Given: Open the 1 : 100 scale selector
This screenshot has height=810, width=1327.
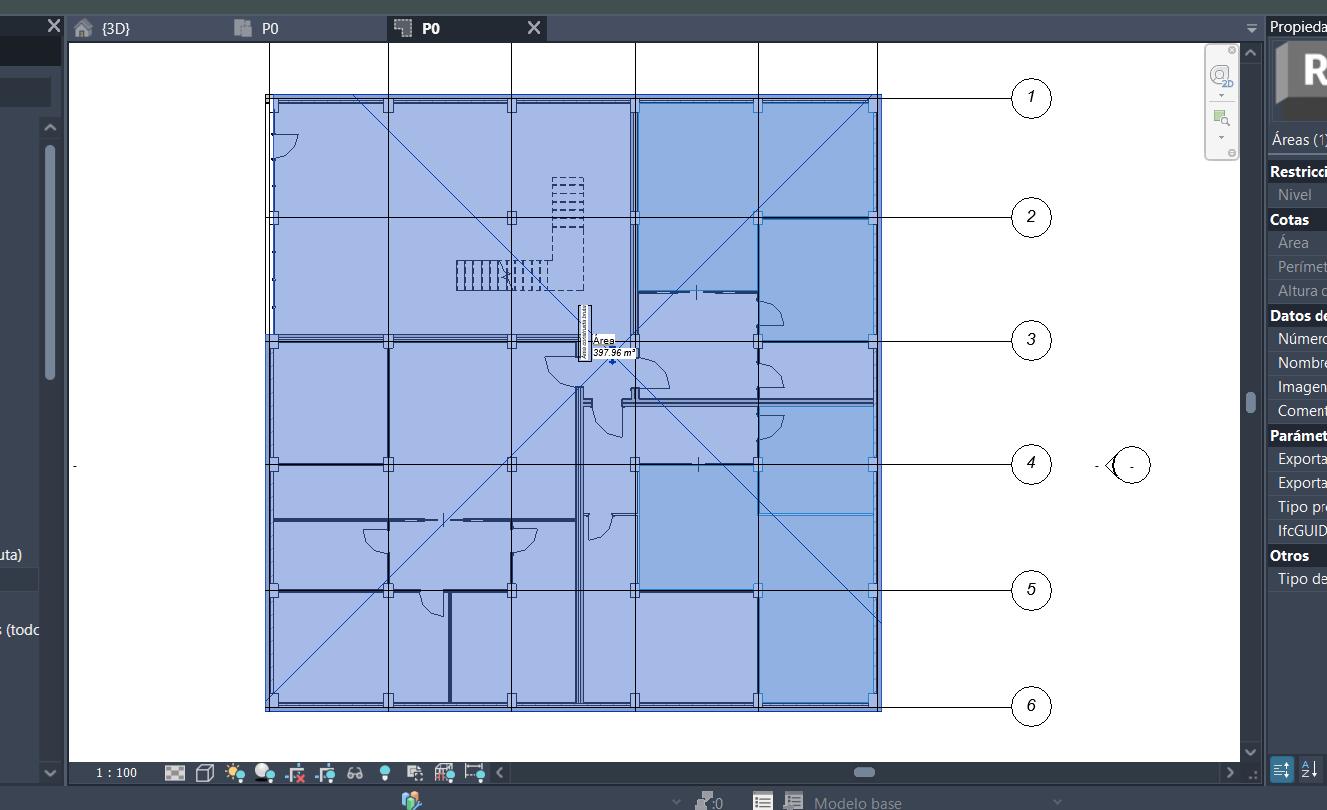Looking at the screenshot, I should coord(116,772).
